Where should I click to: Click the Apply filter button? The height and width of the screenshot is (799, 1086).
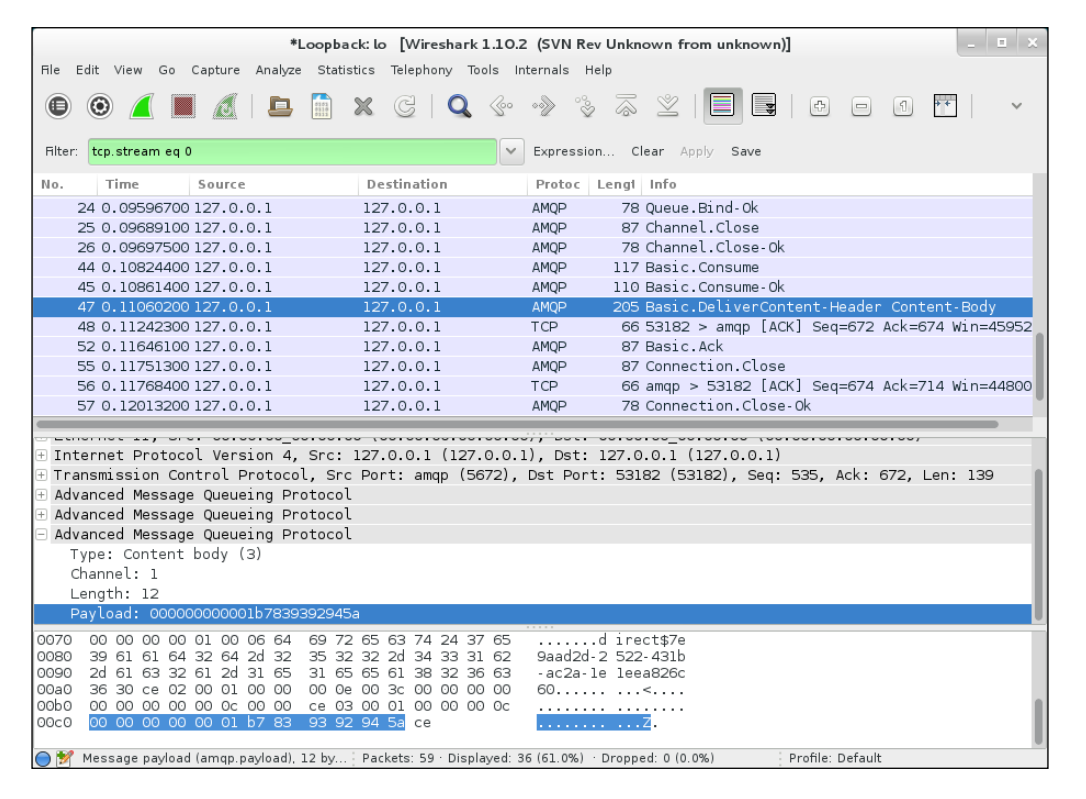pyautogui.click(x=696, y=151)
